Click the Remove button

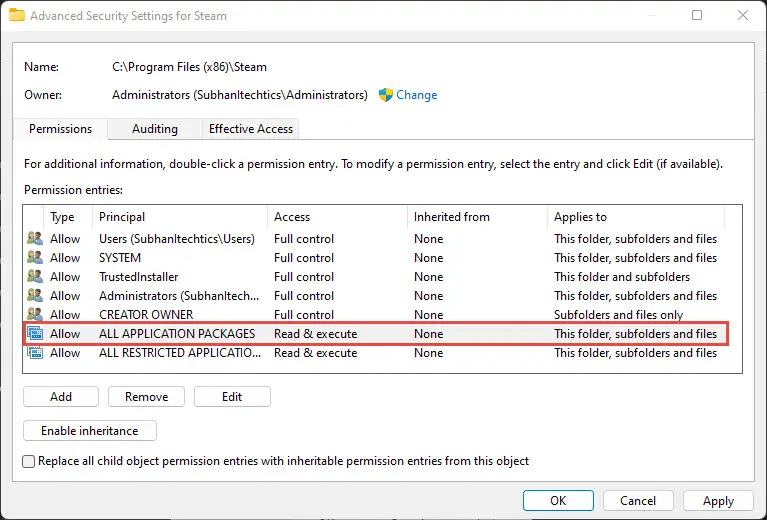[146, 397]
